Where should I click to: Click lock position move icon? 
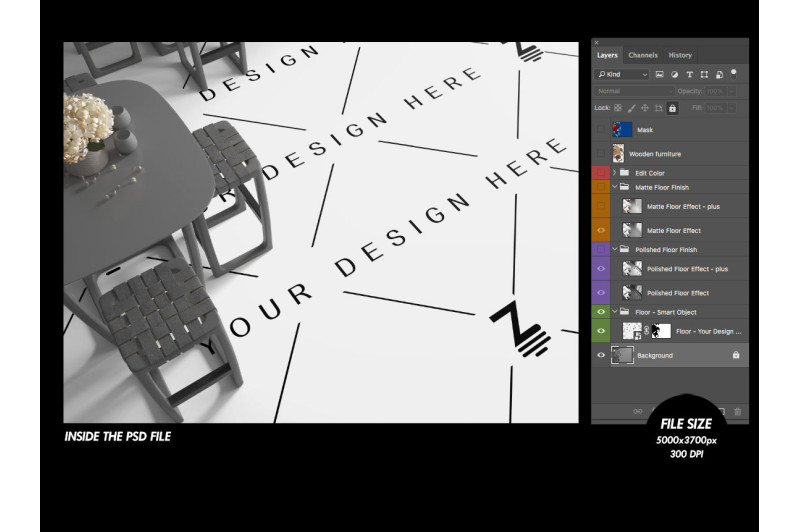pyautogui.click(x=645, y=108)
